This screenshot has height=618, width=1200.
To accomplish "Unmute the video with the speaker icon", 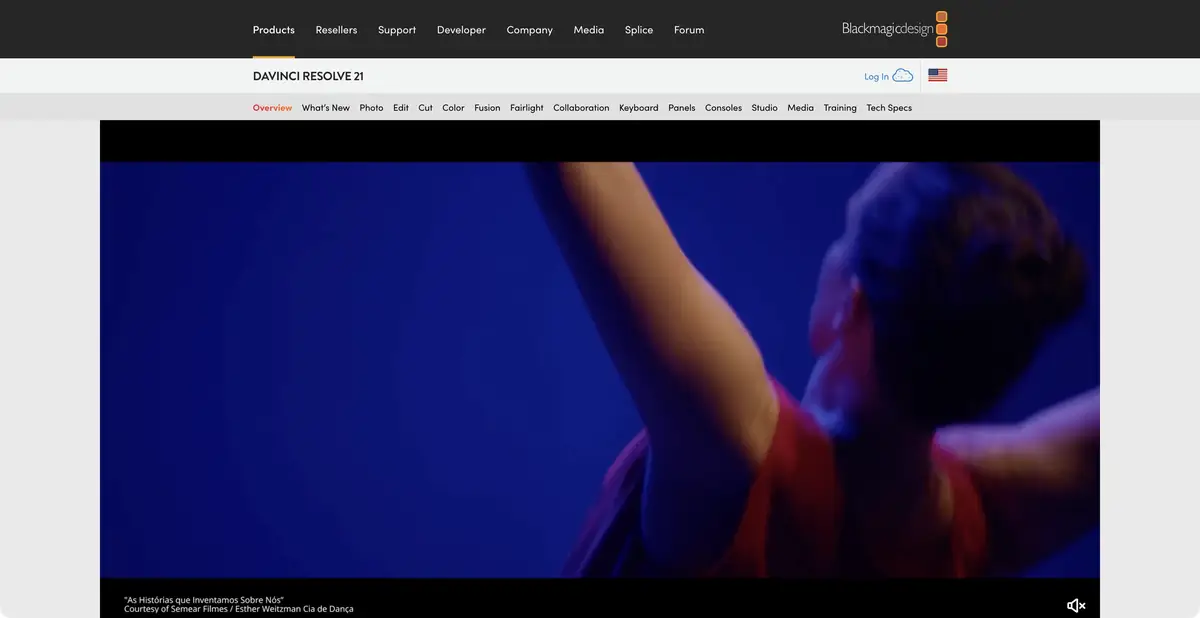I will [x=1076, y=605].
